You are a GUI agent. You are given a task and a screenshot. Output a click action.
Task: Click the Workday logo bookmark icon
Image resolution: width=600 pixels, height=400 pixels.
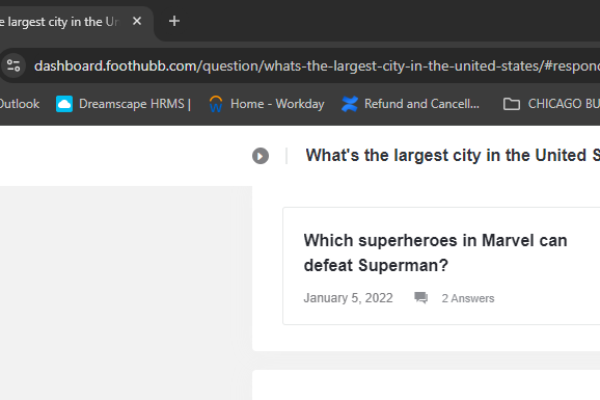(x=215, y=103)
